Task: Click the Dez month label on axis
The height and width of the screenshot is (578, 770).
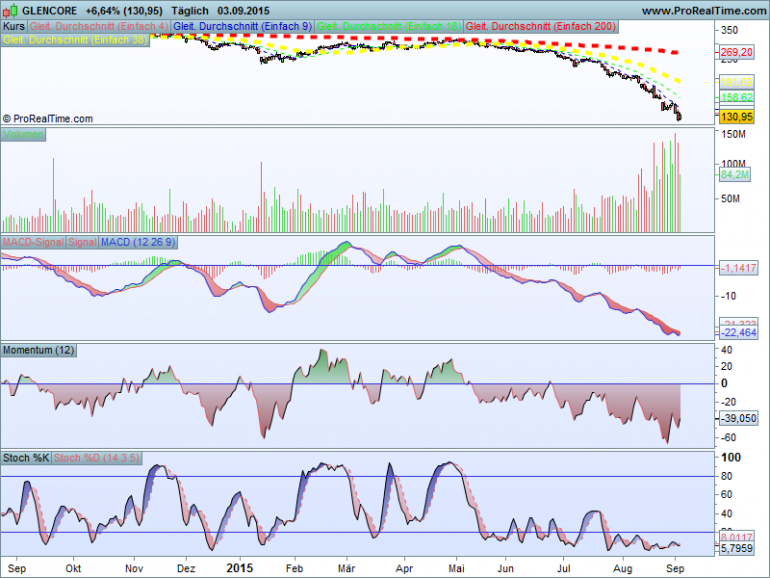Action: point(186,569)
